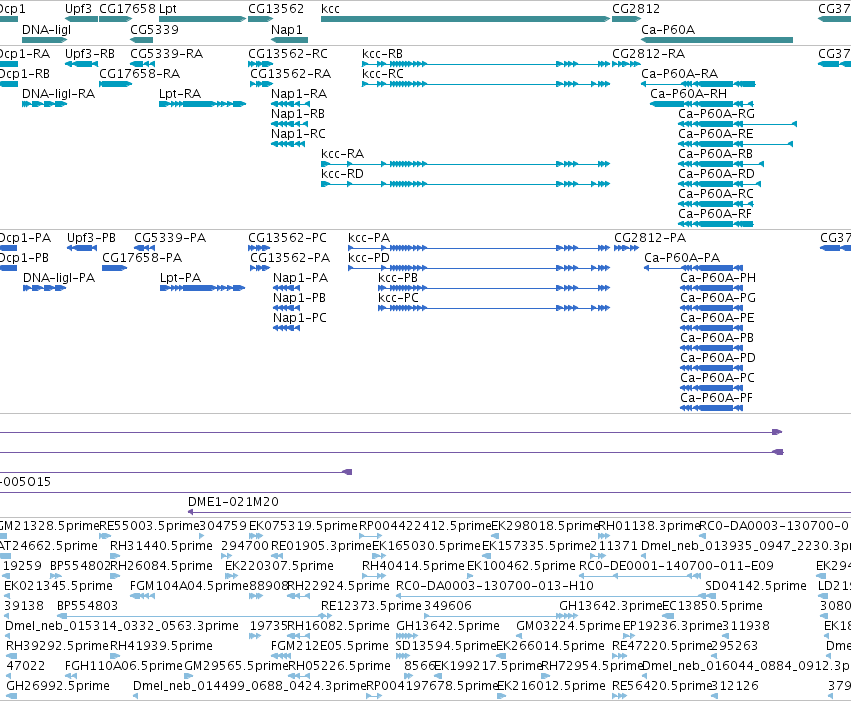Select the RH31440.5prime EST label
The image size is (851, 701).
161,545
